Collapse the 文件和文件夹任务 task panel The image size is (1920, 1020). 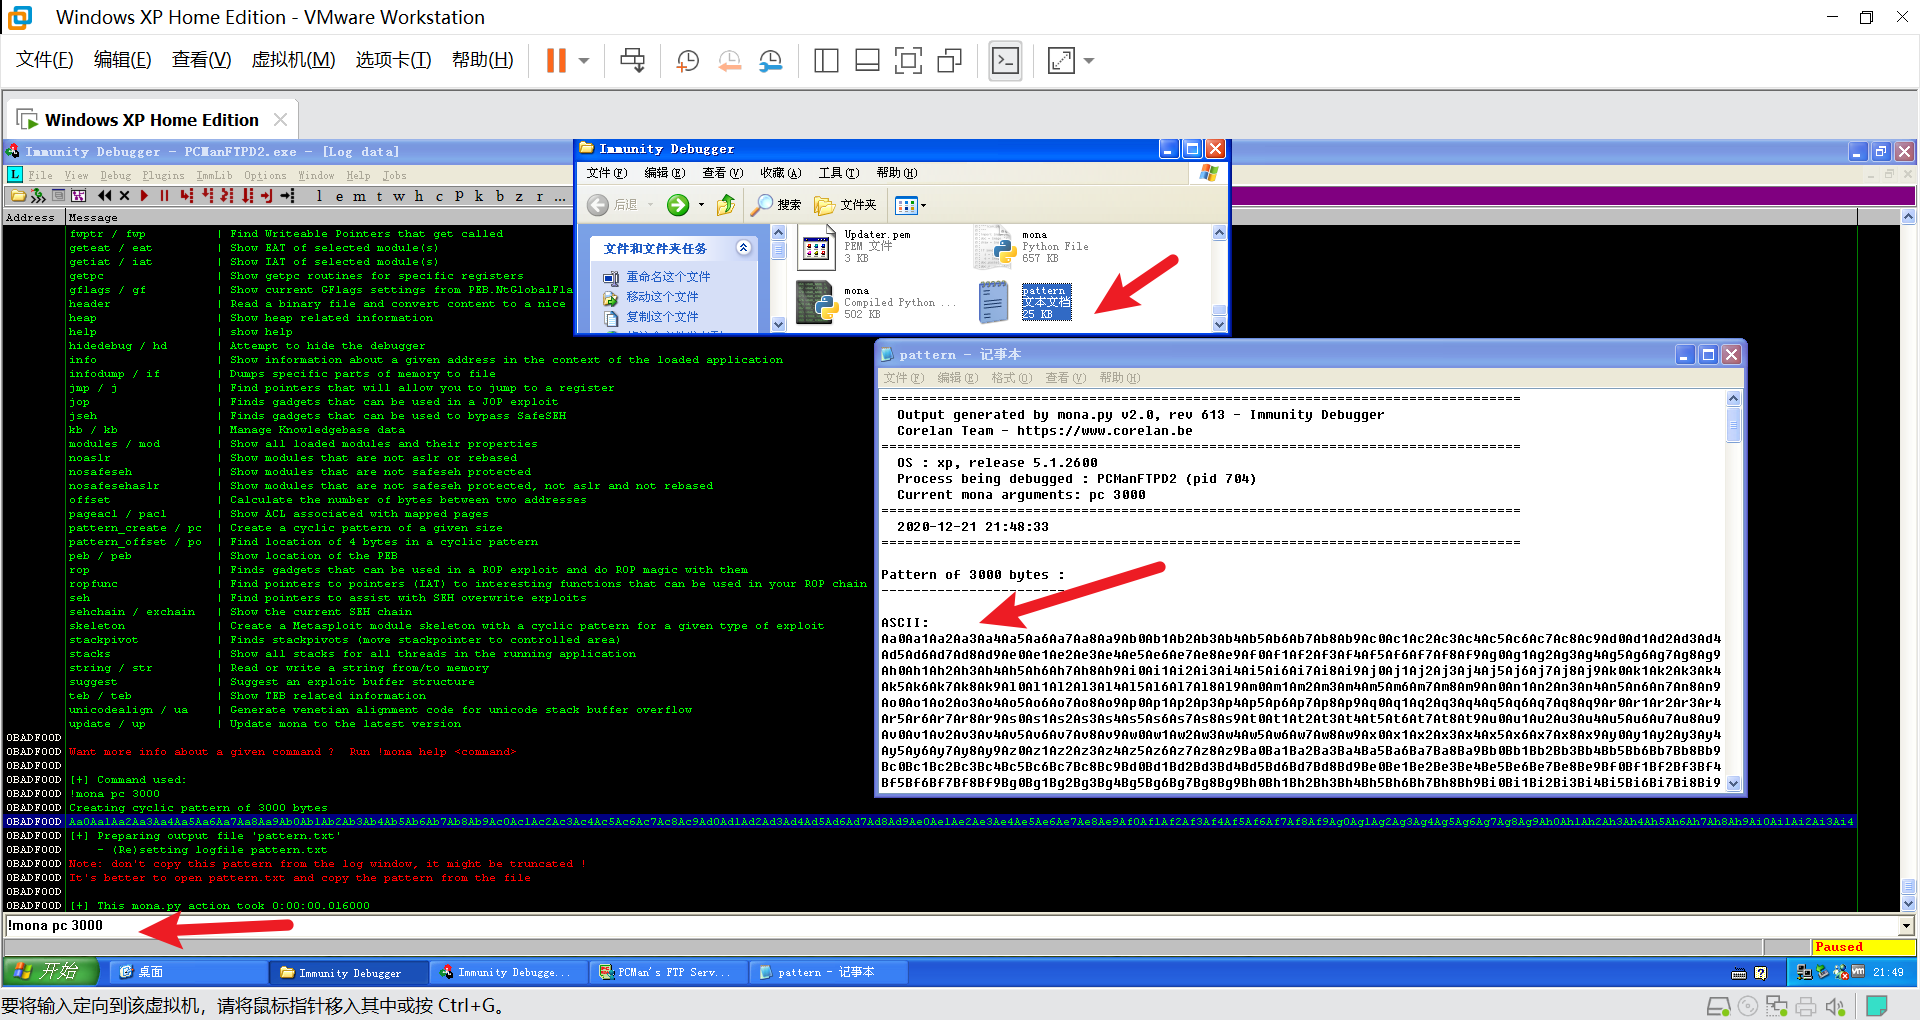pos(743,248)
